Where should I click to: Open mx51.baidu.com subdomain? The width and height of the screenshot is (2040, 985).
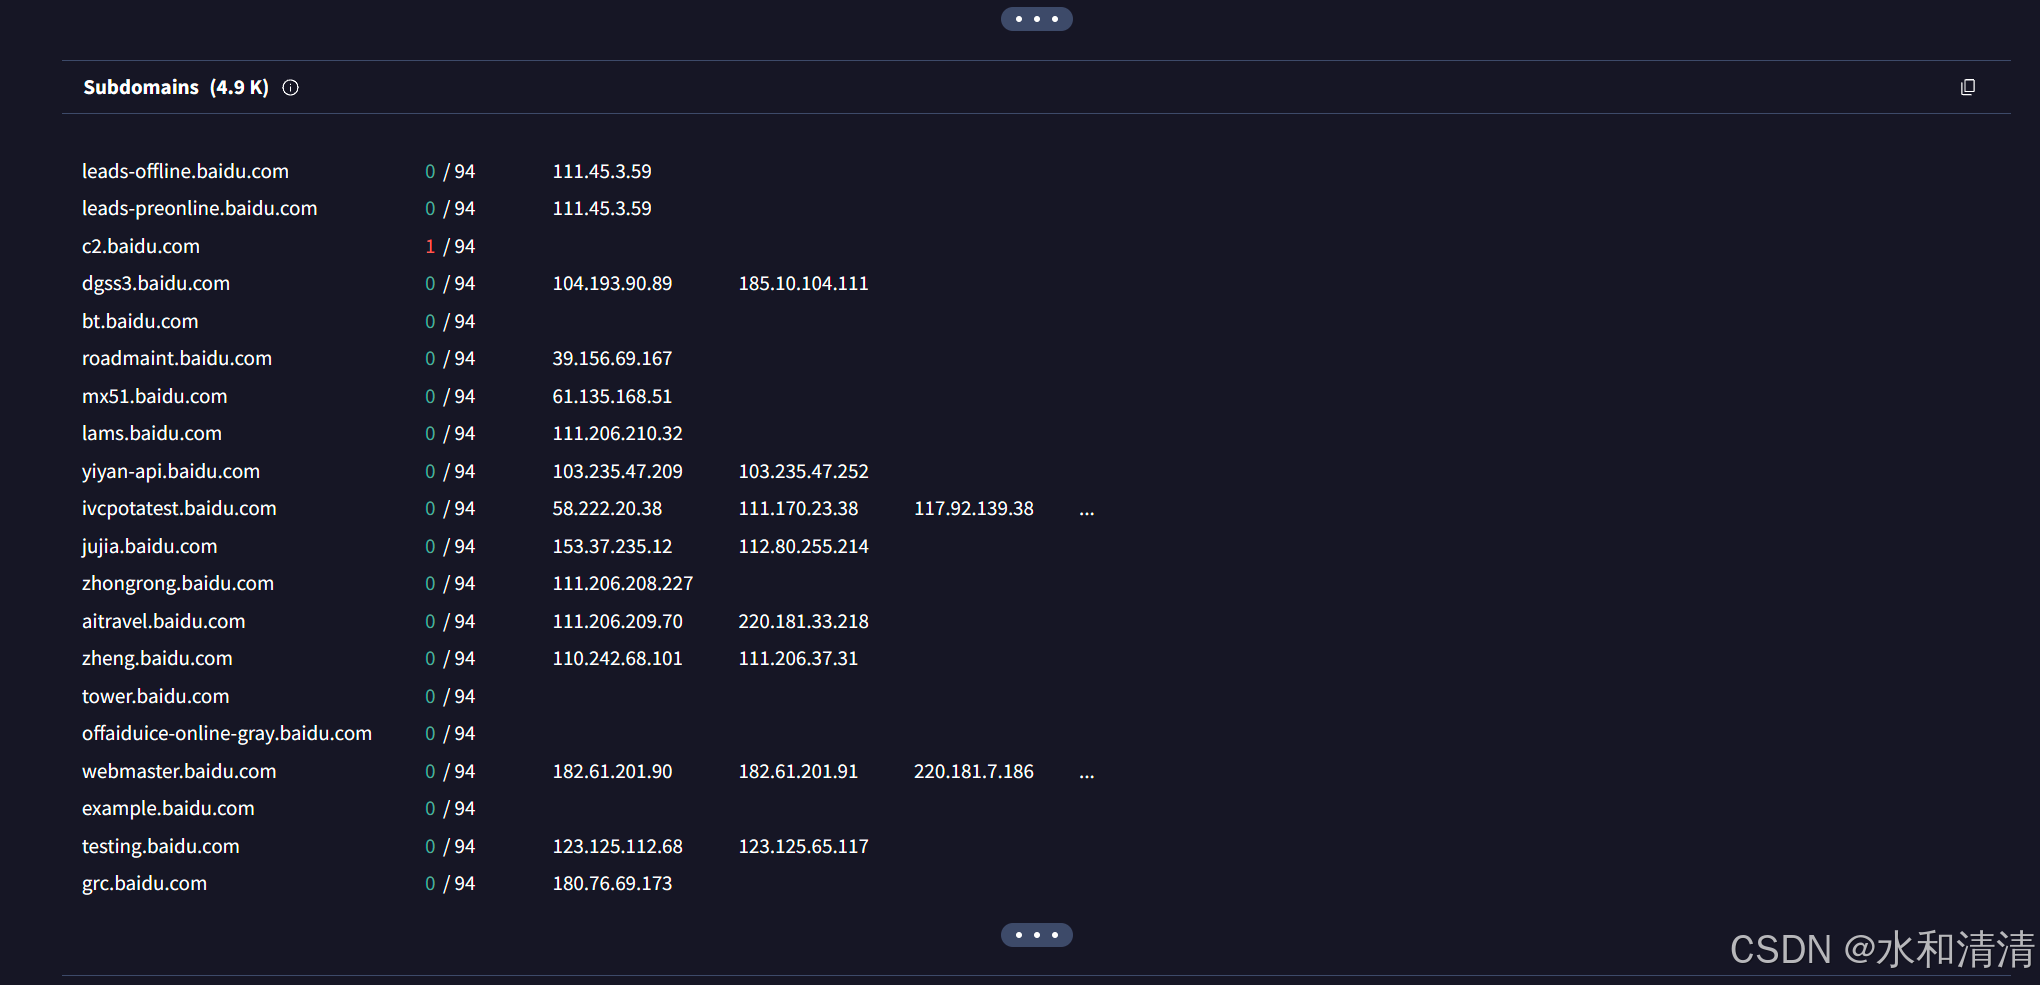tap(155, 396)
